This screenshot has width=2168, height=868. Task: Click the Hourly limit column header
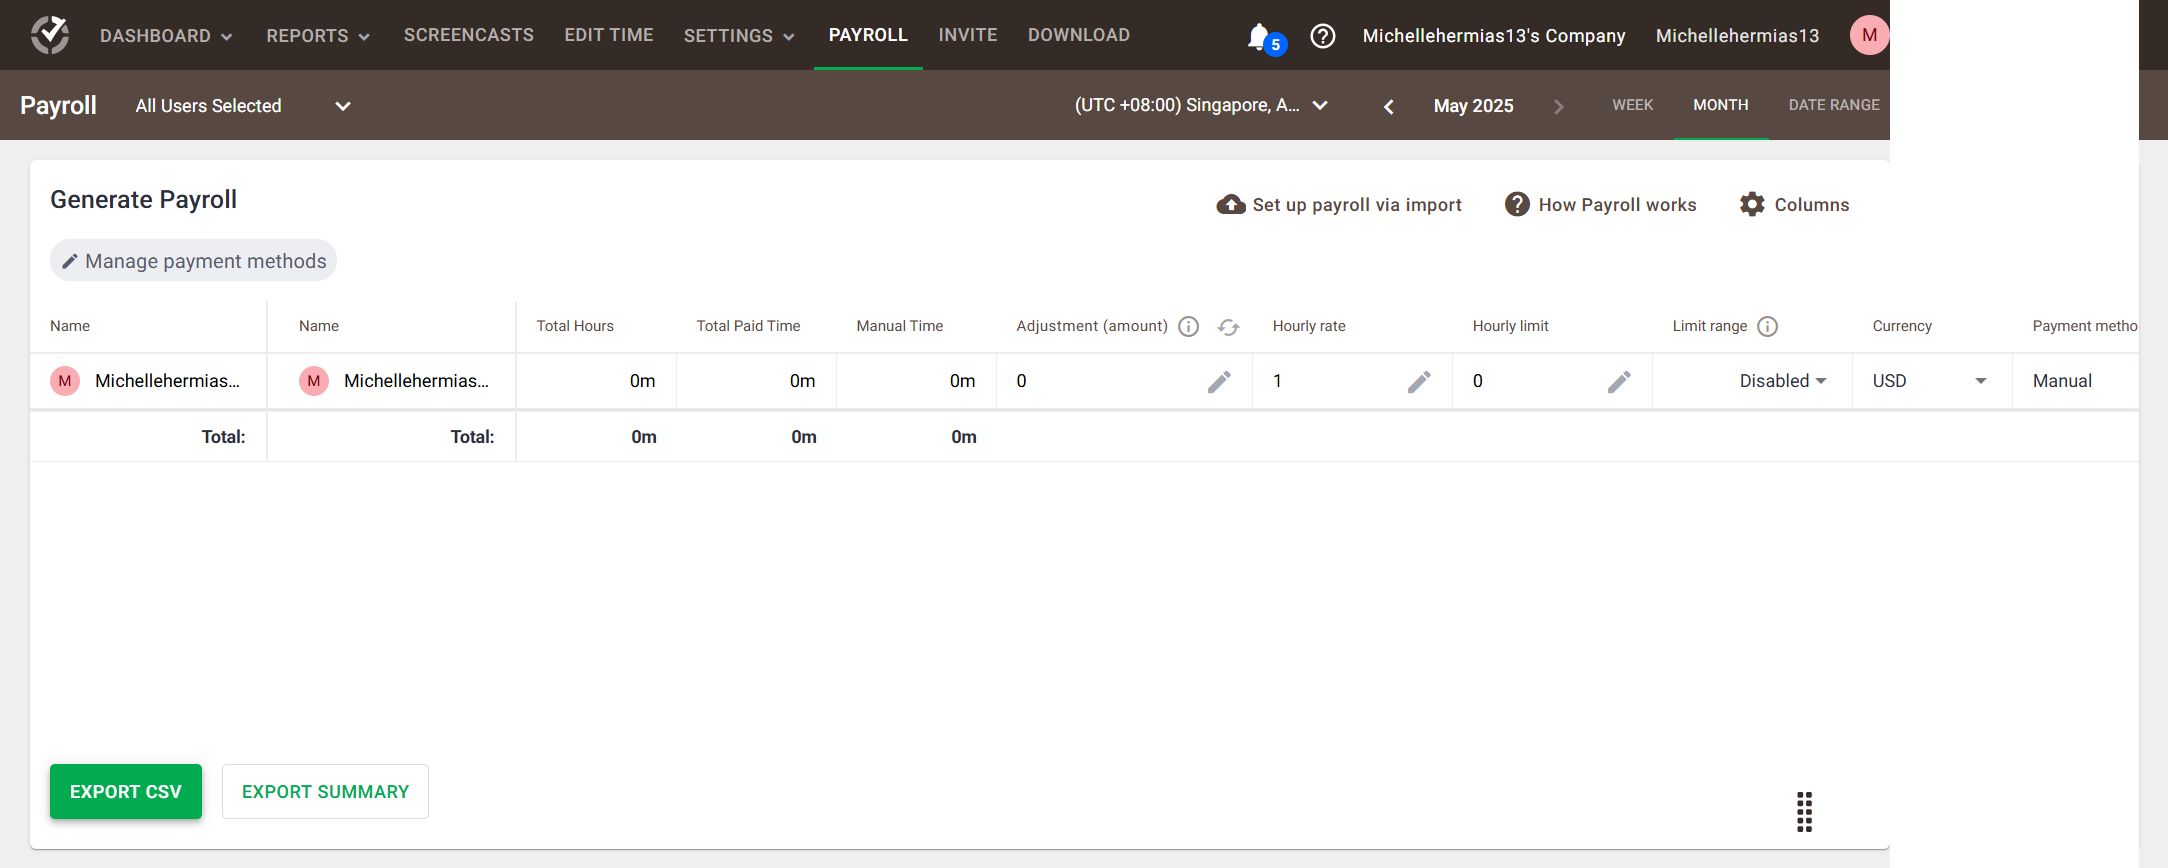(x=1510, y=326)
